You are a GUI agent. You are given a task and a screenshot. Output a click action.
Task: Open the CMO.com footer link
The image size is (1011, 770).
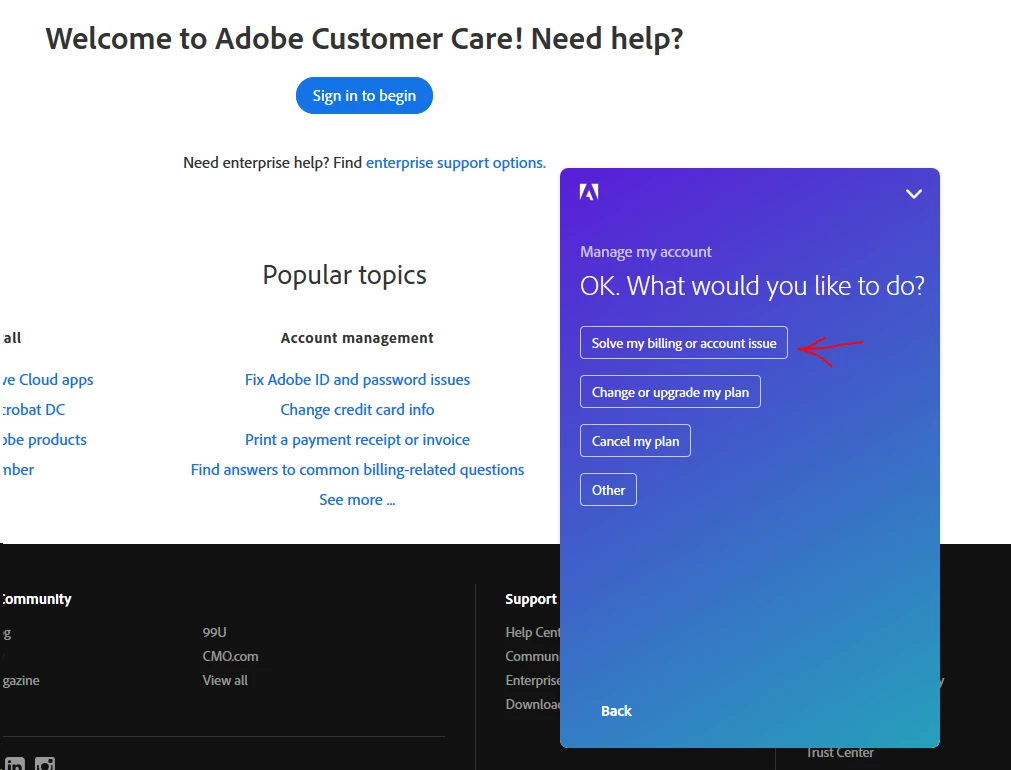[230, 656]
